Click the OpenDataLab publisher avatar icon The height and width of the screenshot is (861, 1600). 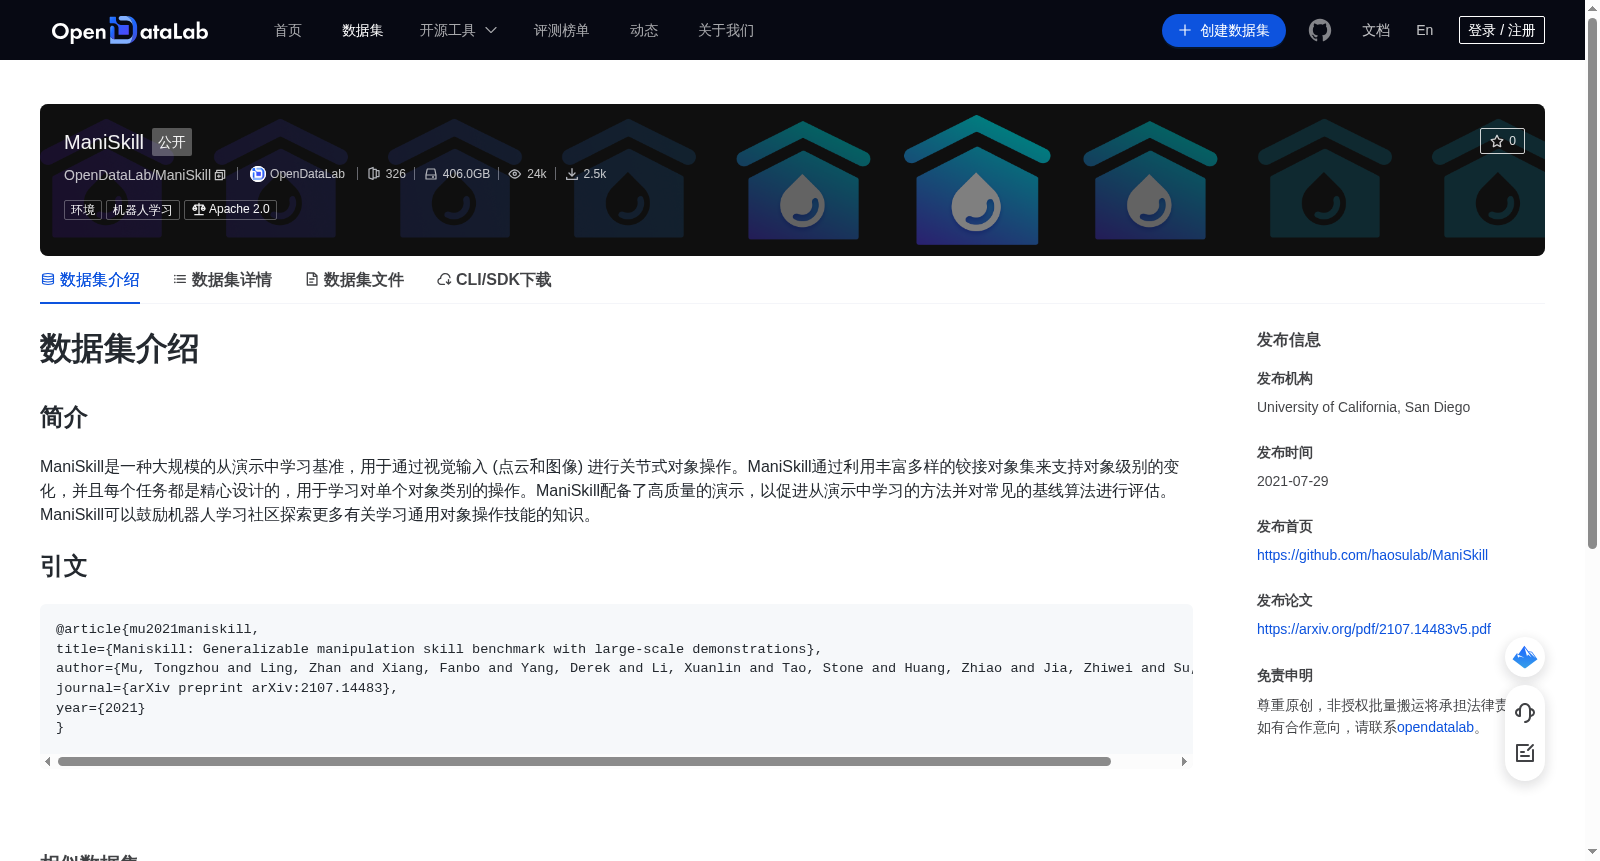pyautogui.click(x=257, y=174)
